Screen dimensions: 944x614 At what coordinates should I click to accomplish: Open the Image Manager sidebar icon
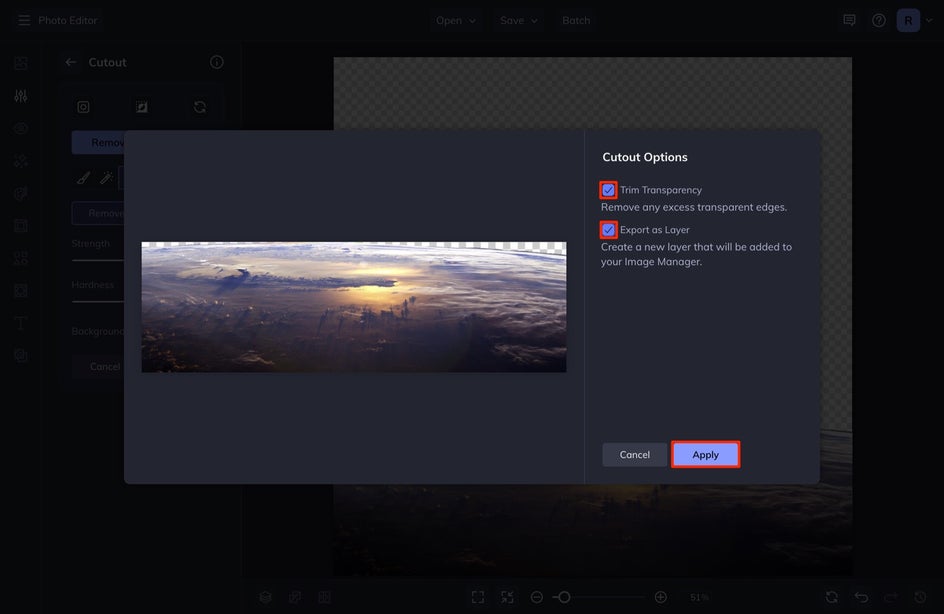(21, 63)
